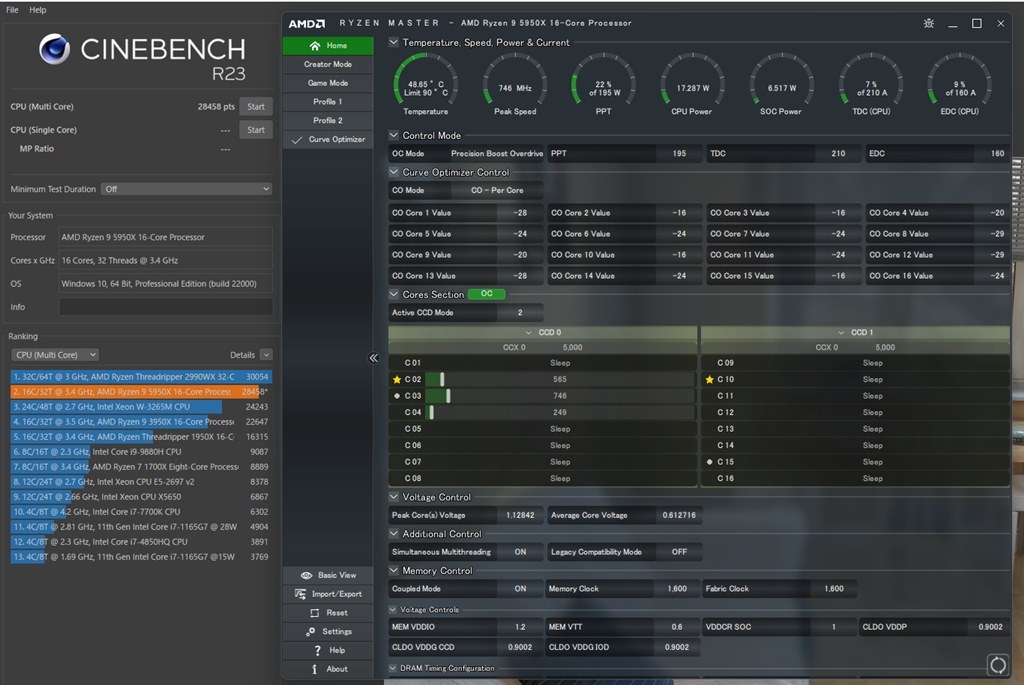Open the CPU (Multi Core) ranking dropdown
1024x685 pixels.
coord(55,355)
